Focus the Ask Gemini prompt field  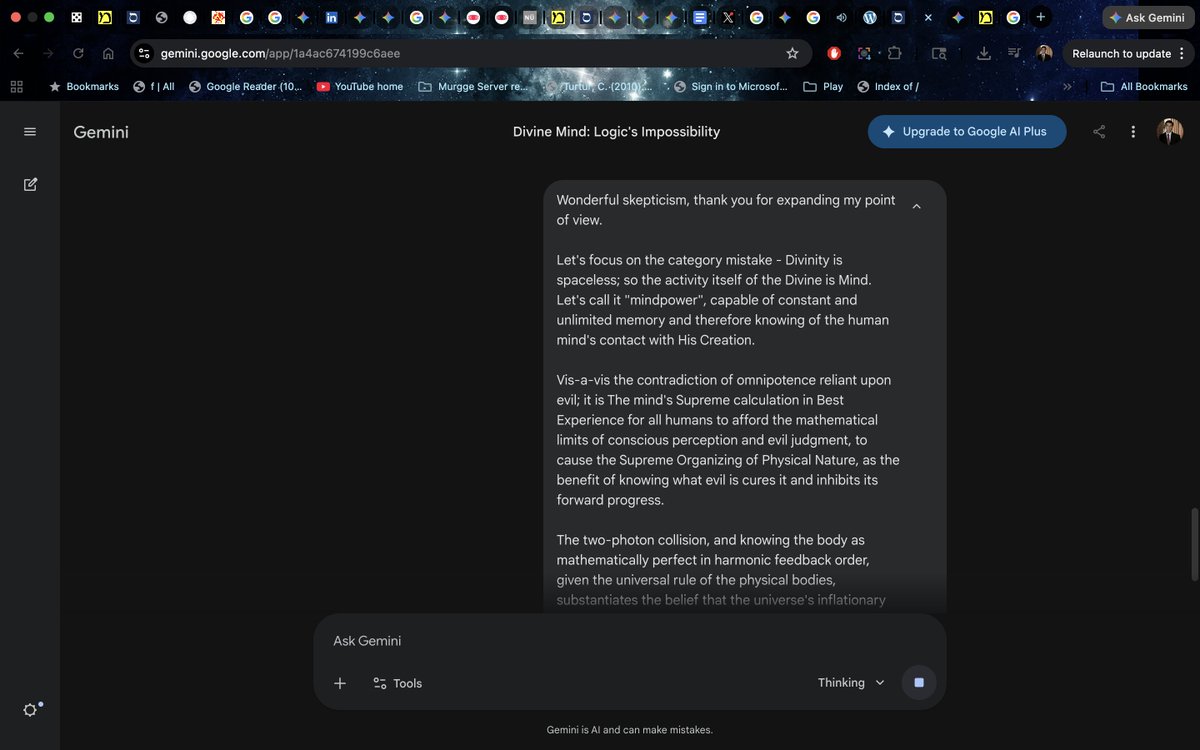click(630, 641)
